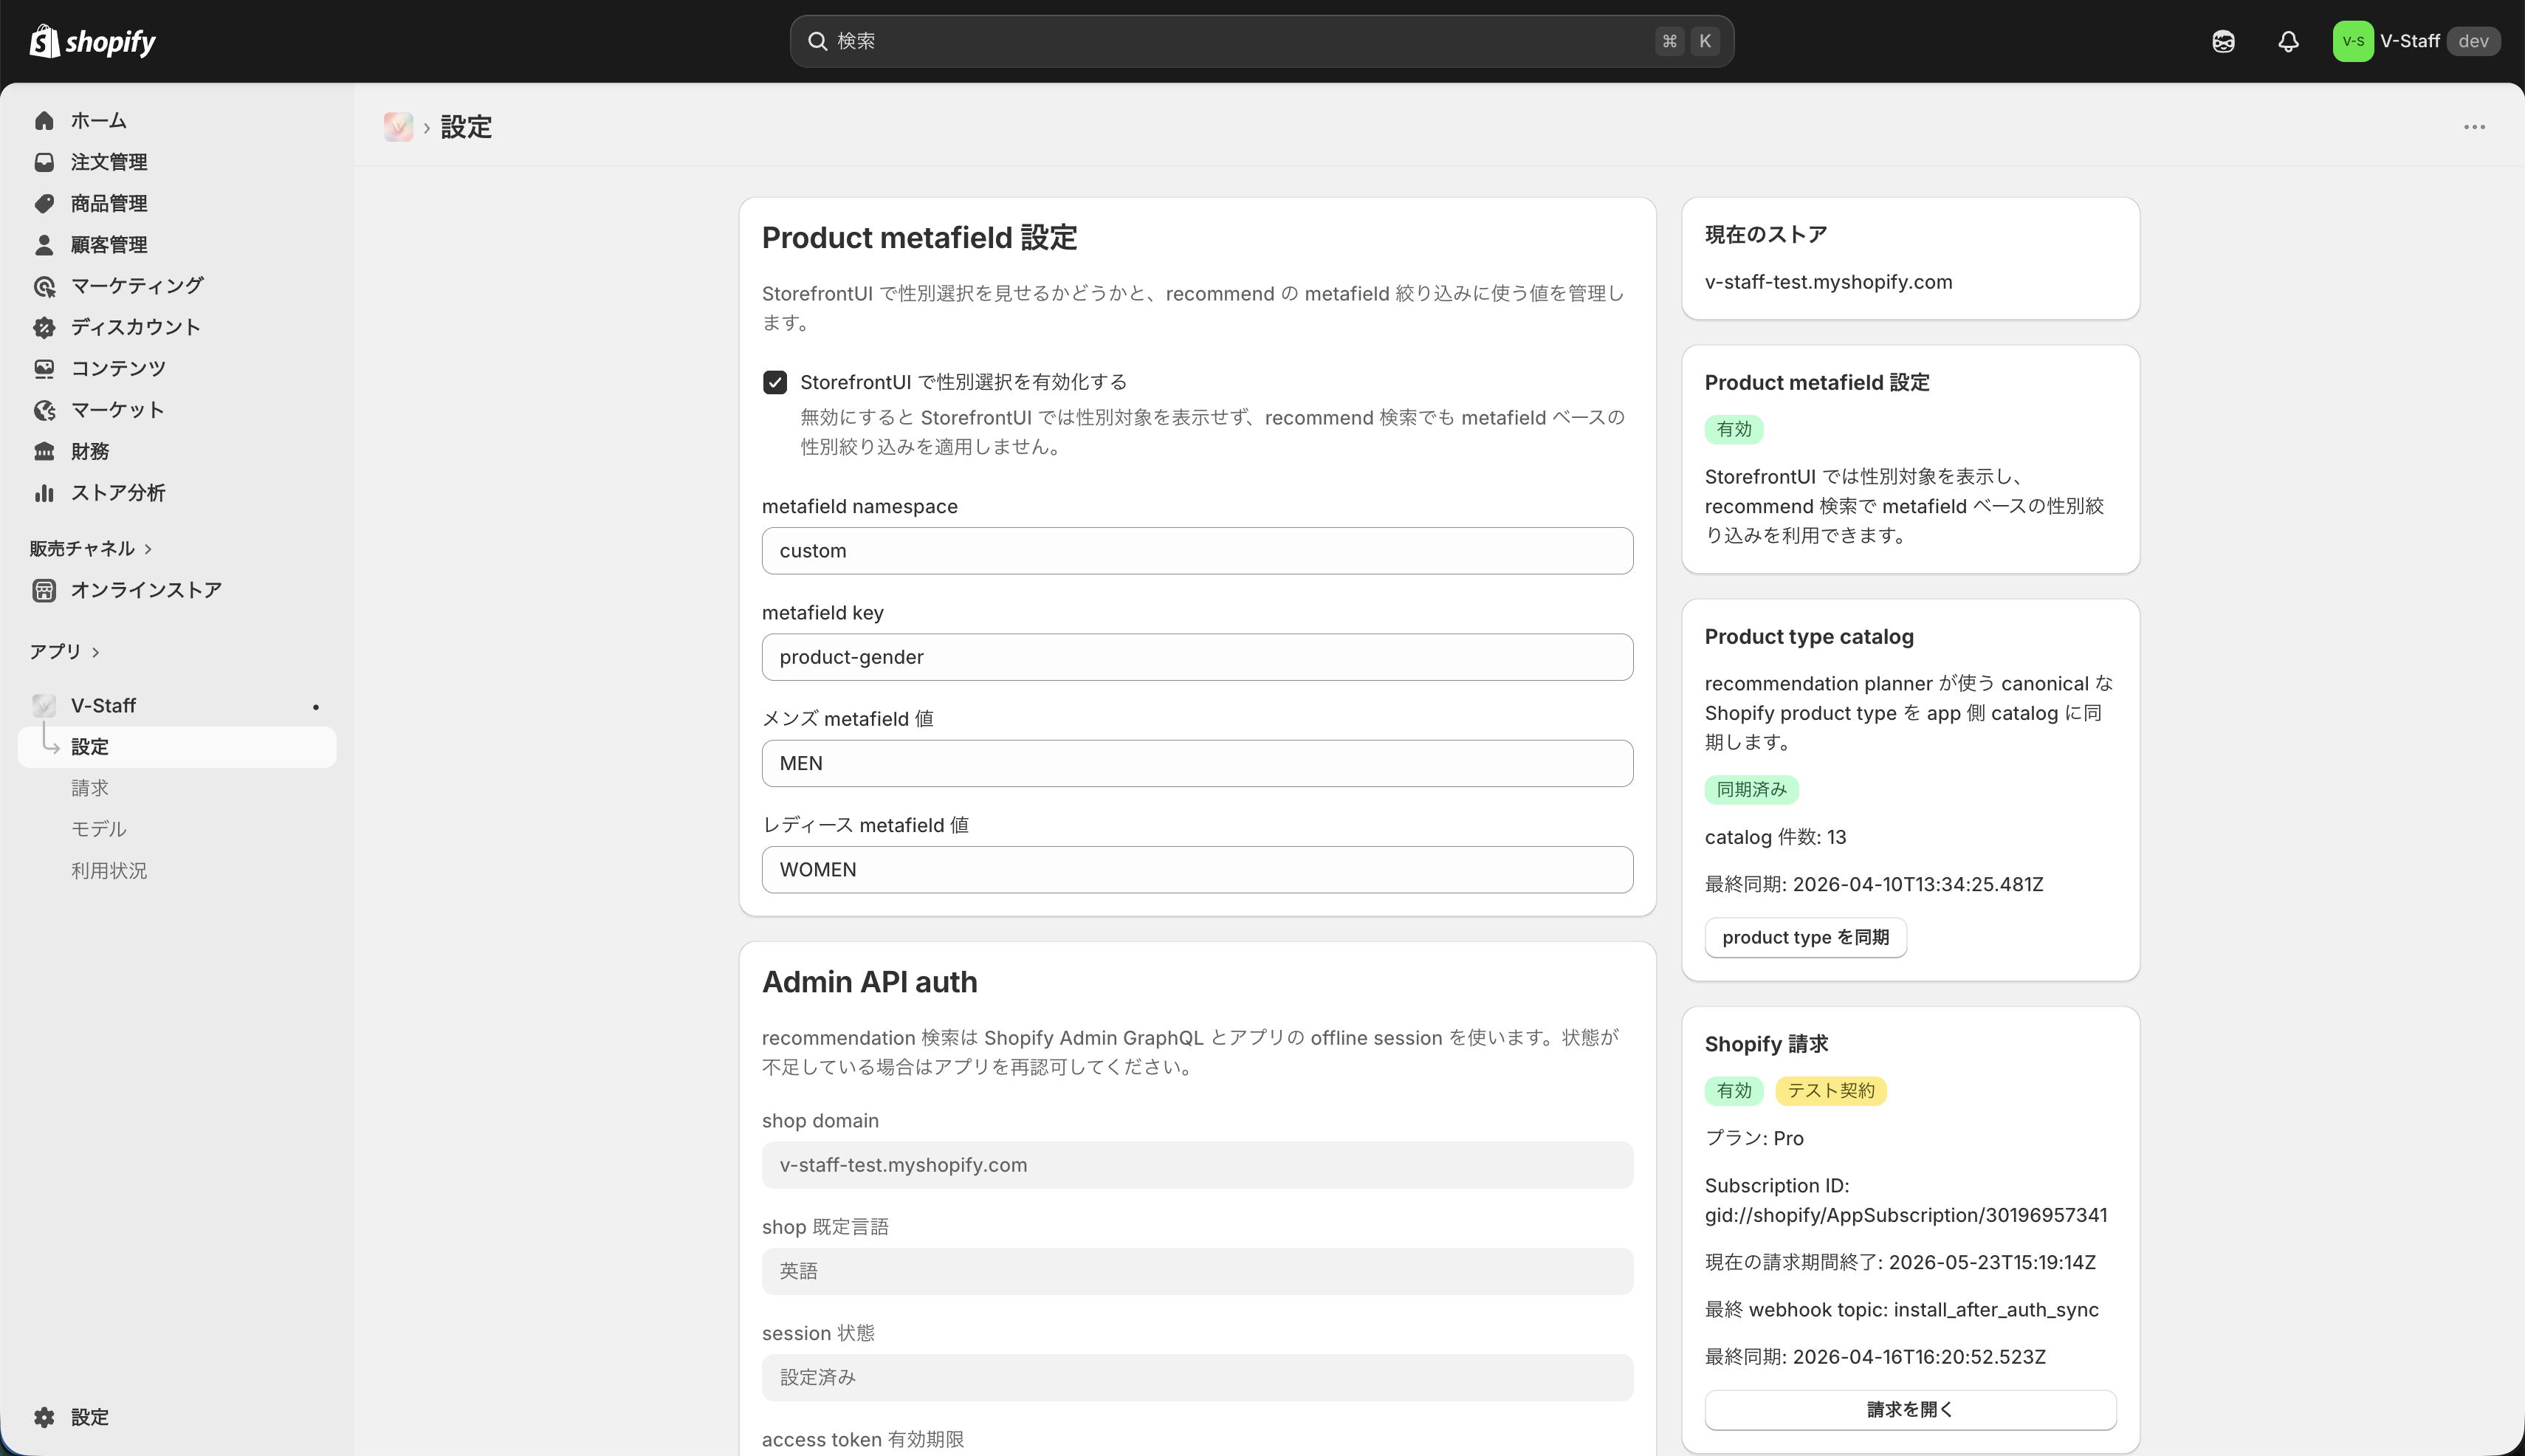Click v-staff-test.myshopify.com store text
Screen dimensions: 2525x1456
pyautogui.click(x=1828, y=282)
